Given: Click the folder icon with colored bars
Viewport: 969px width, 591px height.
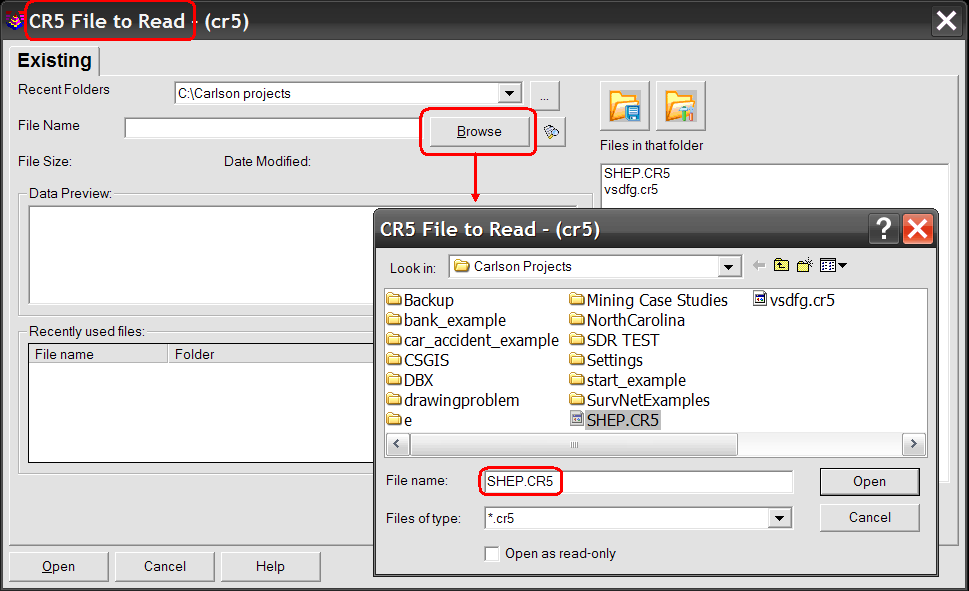Looking at the screenshot, I should point(680,106).
